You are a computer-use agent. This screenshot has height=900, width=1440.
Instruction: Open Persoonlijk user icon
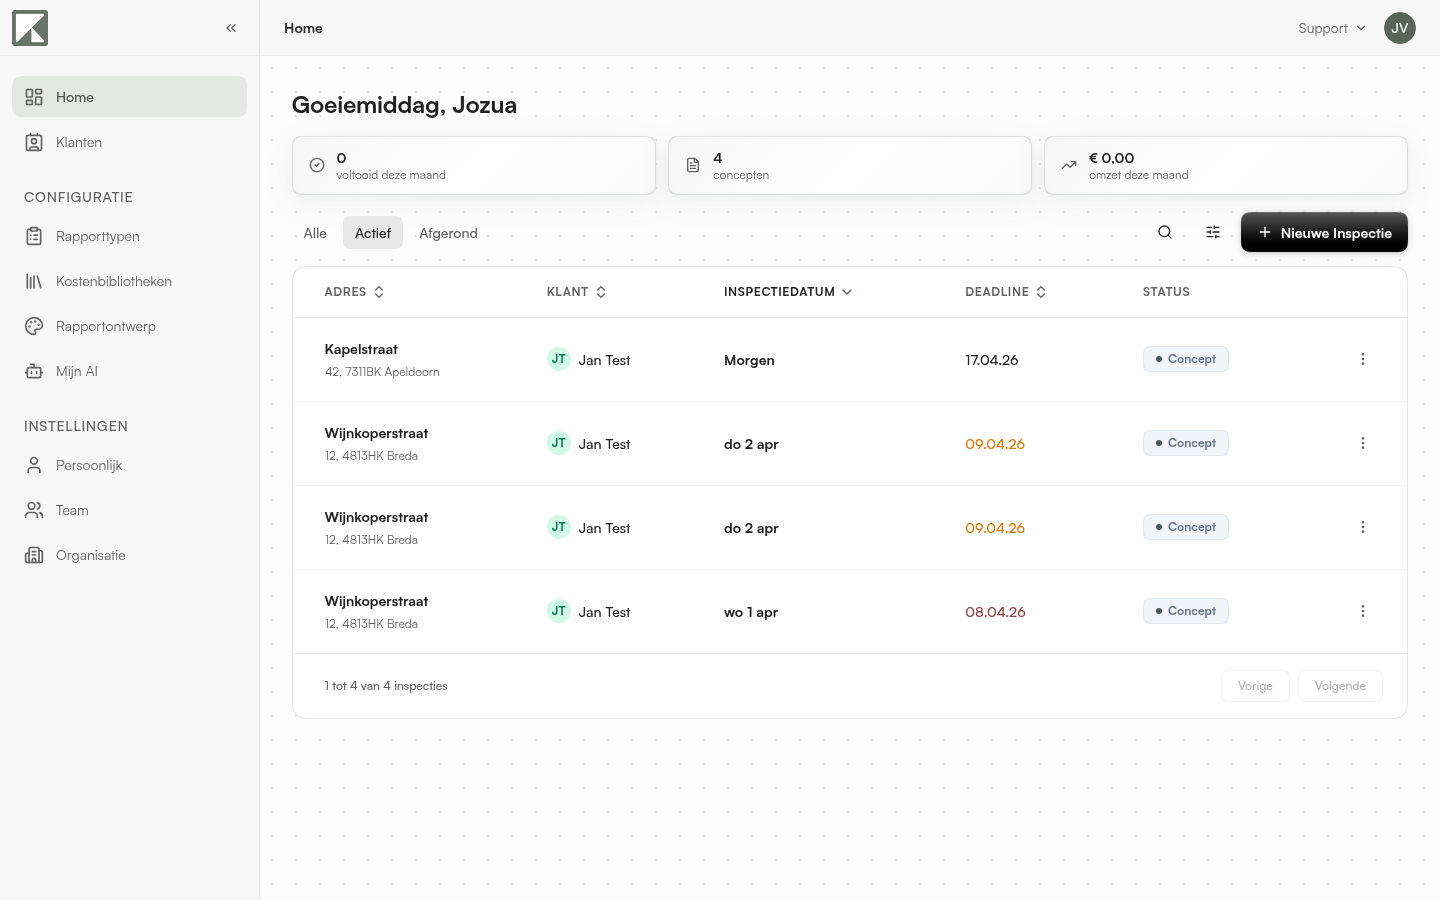(x=34, y=465)
